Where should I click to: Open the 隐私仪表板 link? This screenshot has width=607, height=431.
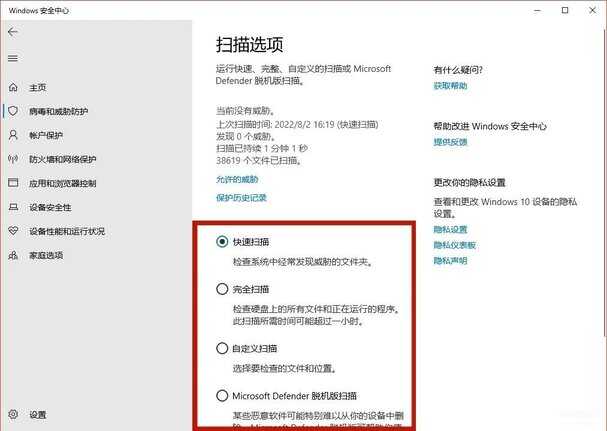click(x=454, y=245)
